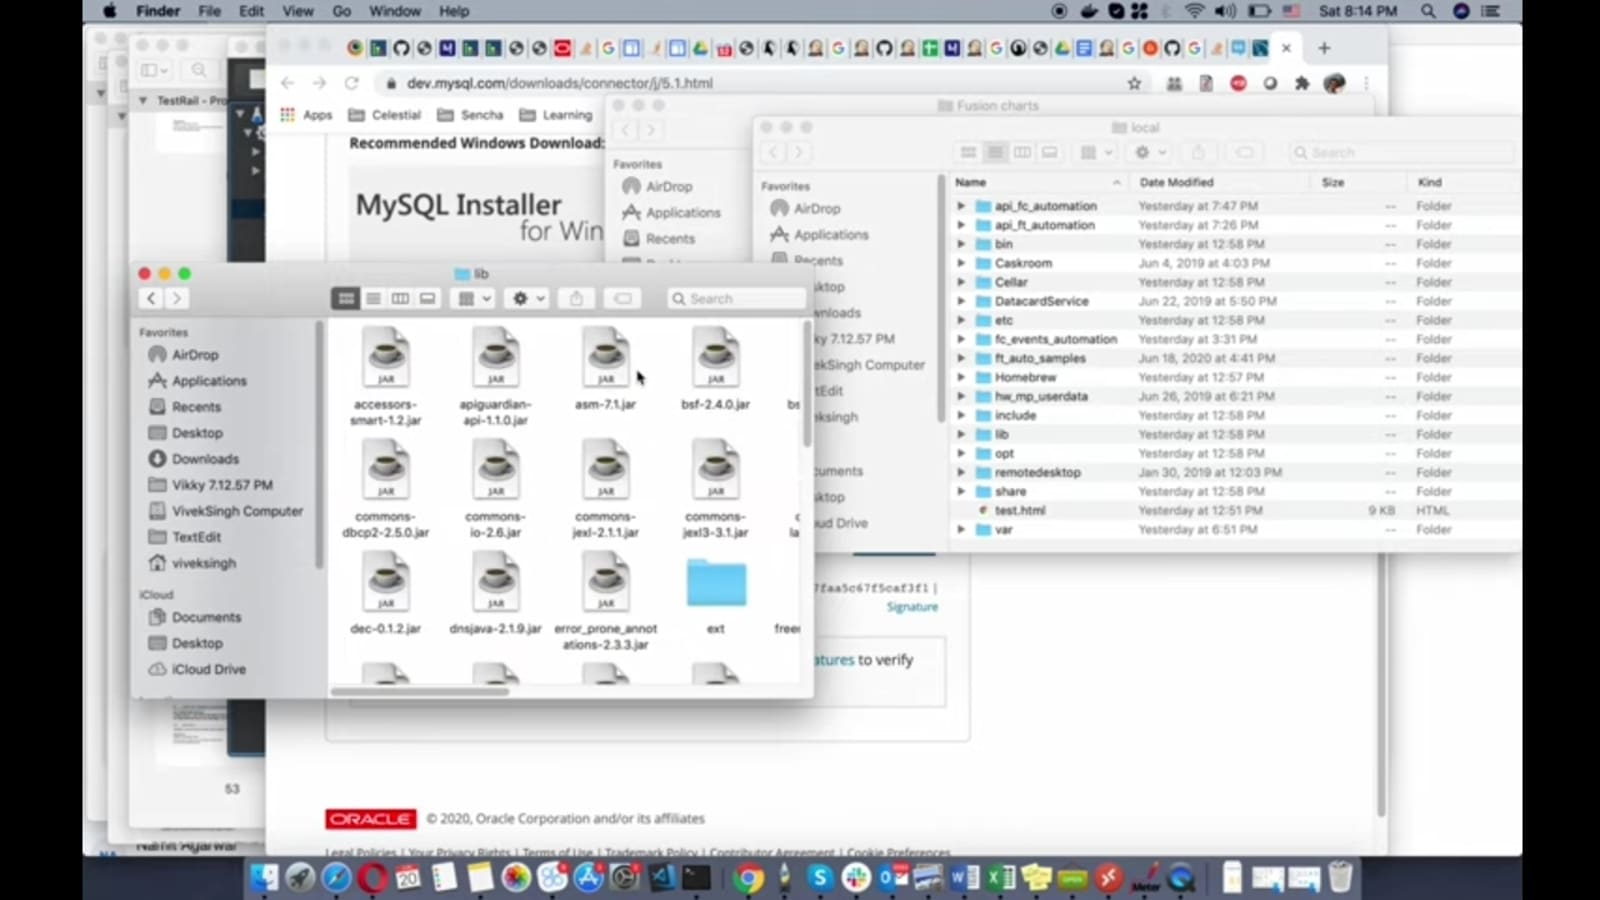Expand Caskroom folder in local window
Viewport: 1600px width, 900px height.
(x=961, y=263)
